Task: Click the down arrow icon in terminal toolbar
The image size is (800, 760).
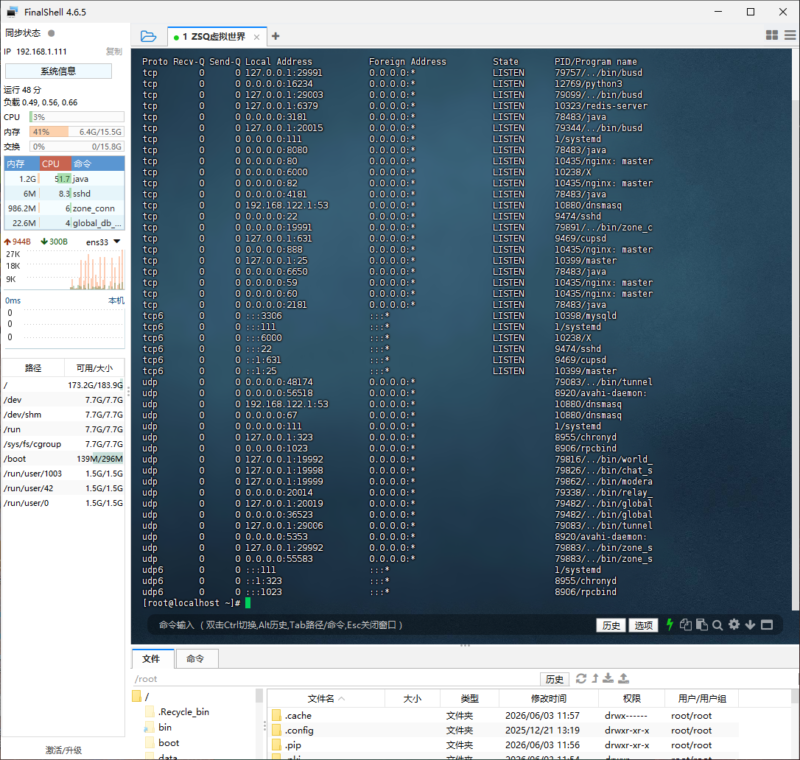Action: [750, 625]
